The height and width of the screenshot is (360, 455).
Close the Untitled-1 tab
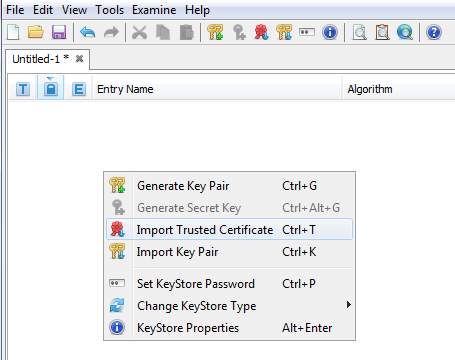coord(79,59)
